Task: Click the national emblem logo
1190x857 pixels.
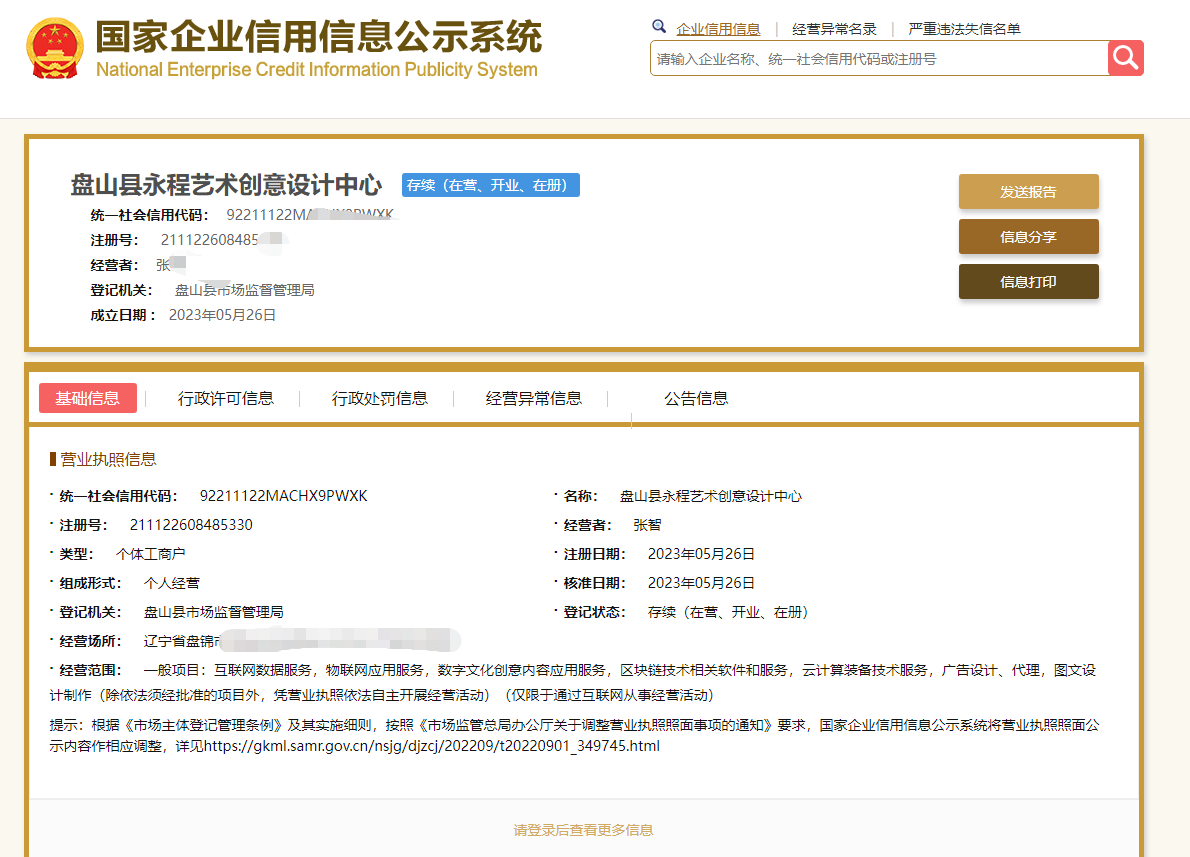Action: pyautogui.click(x=55, y=49)
